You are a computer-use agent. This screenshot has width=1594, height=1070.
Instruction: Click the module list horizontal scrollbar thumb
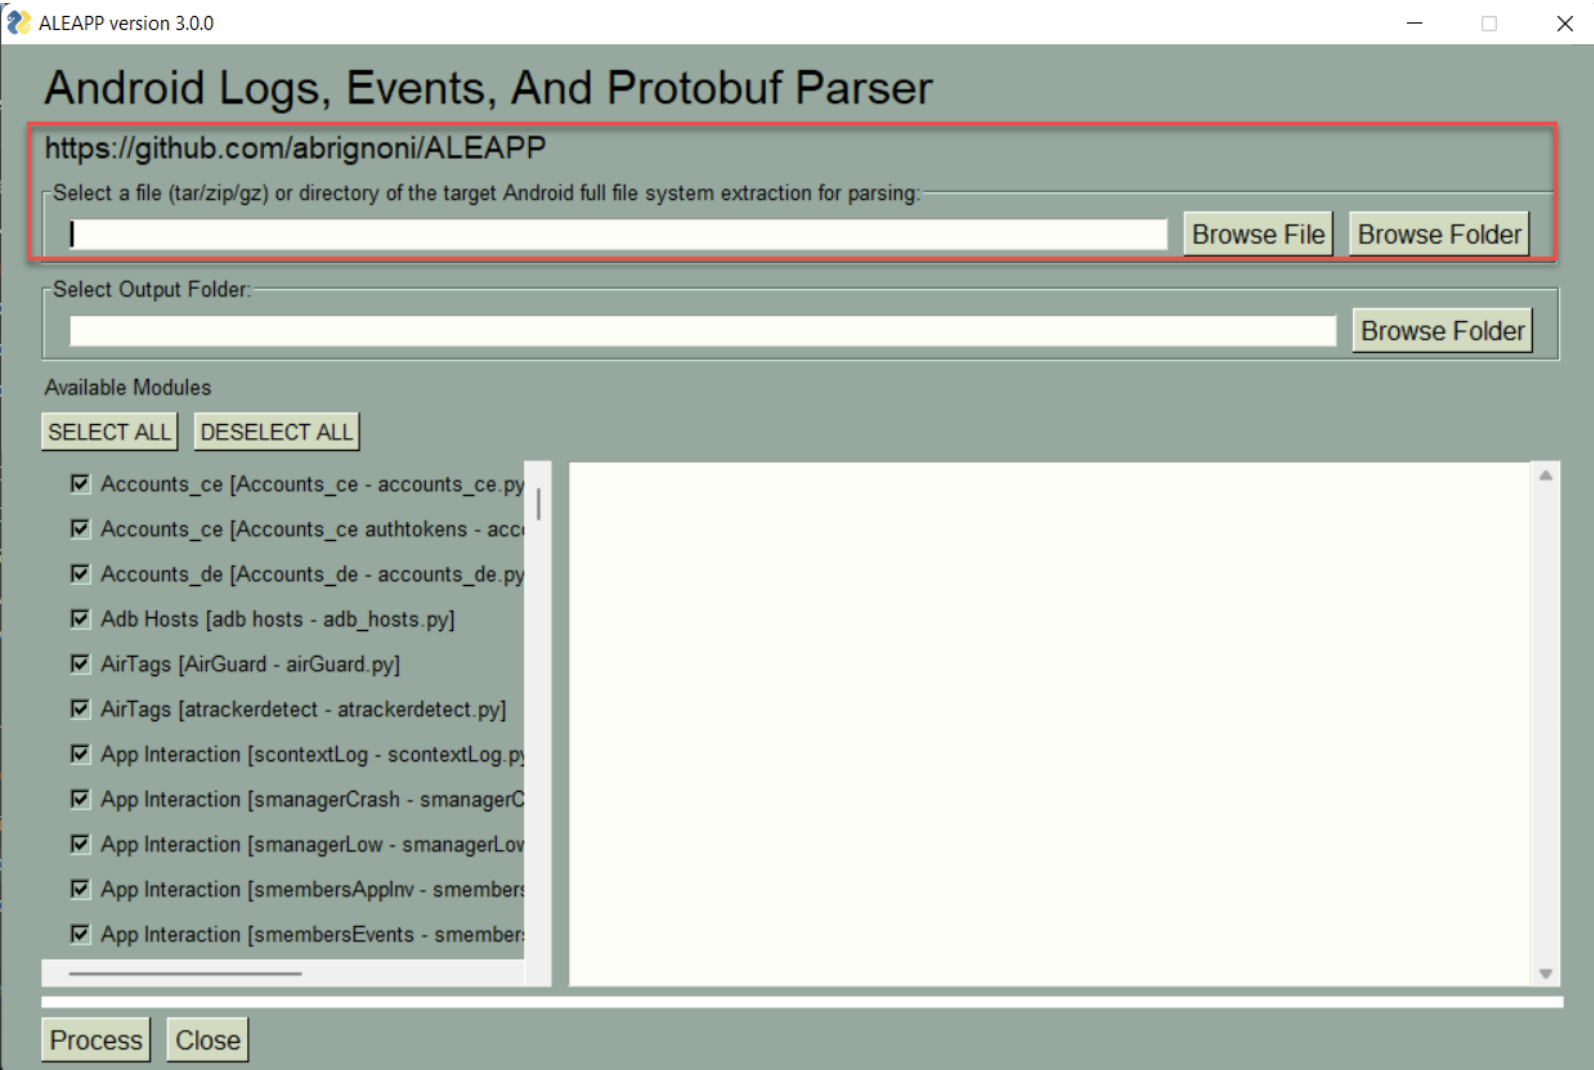tap(185, 973)
